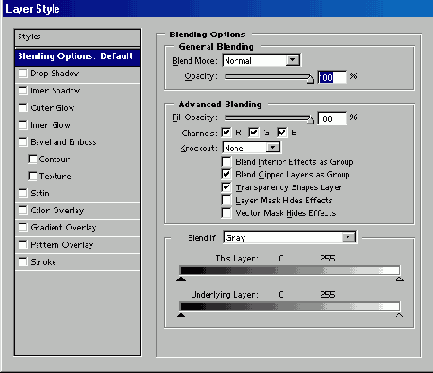433x373 pixels.
Task: Uncheck the G channel box
Action: pos(254,133)
